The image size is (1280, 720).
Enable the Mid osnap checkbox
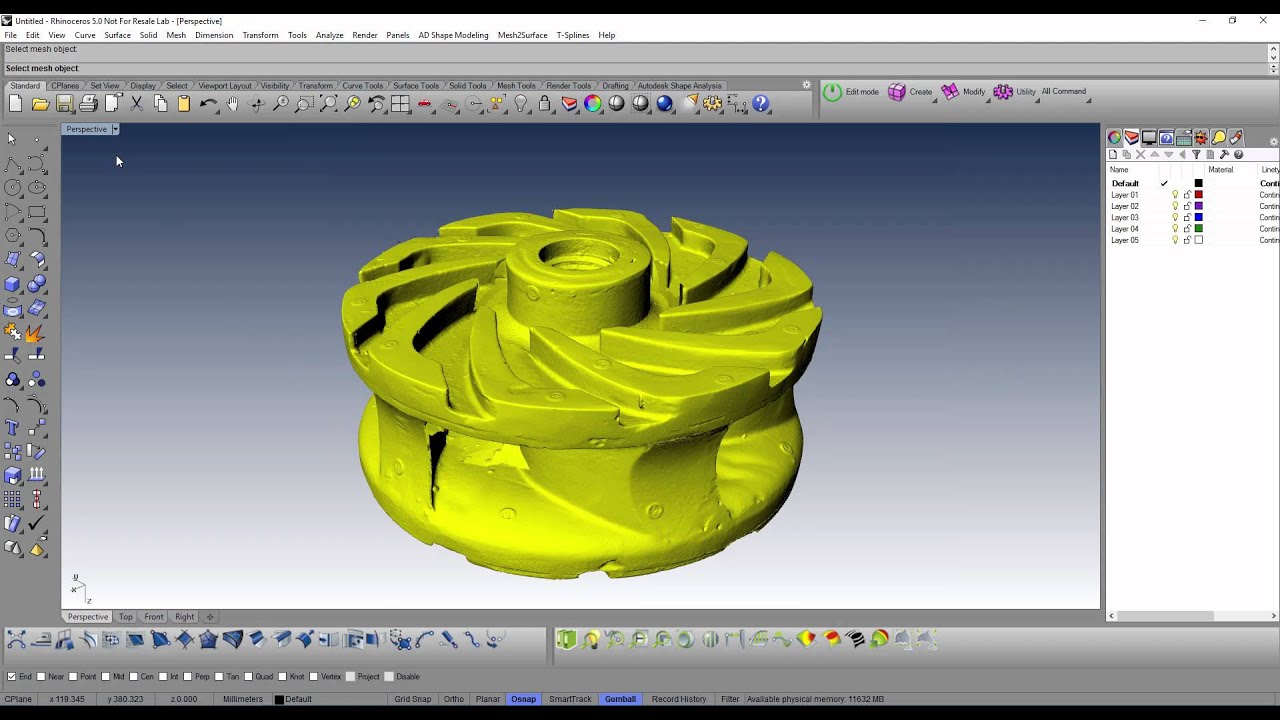pyautogui.click(x=106, y=677)
